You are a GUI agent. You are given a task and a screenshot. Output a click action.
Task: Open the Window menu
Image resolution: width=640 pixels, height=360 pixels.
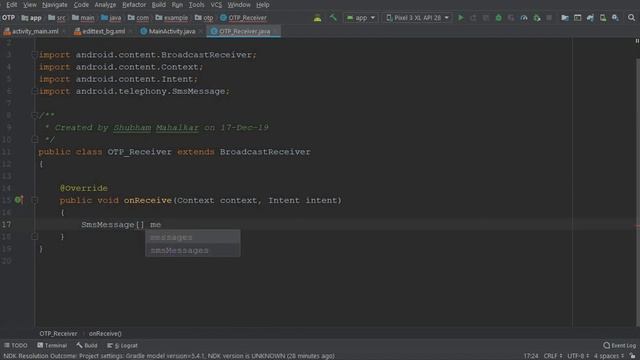pos(239,5)
